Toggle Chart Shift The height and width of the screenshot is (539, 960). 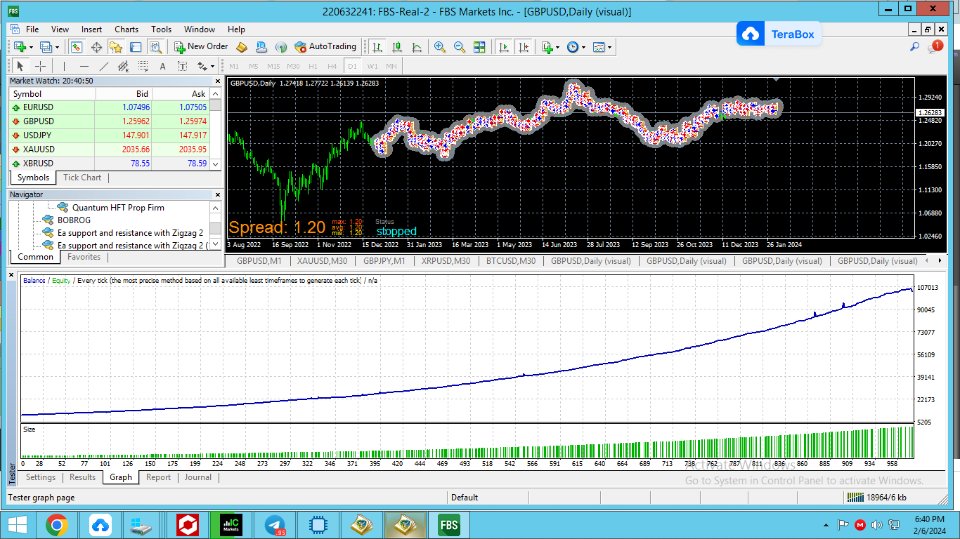pos(523,47)
